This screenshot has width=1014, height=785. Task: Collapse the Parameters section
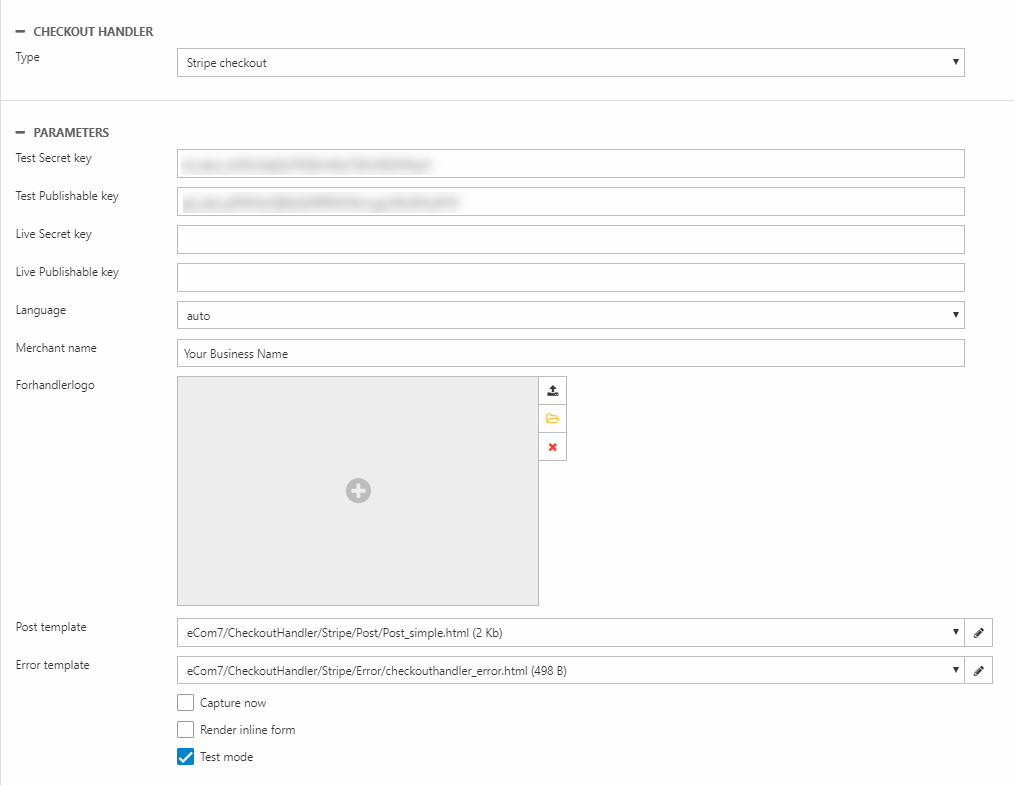[x=20, y=133]
